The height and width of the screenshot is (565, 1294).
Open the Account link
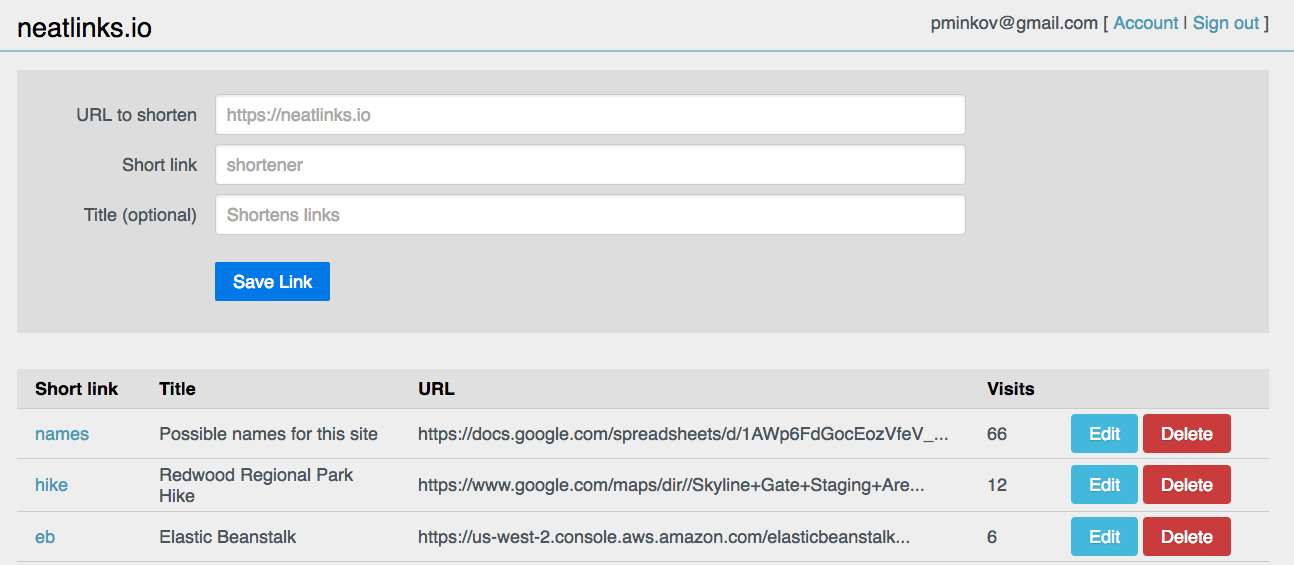click(1145, 23)
